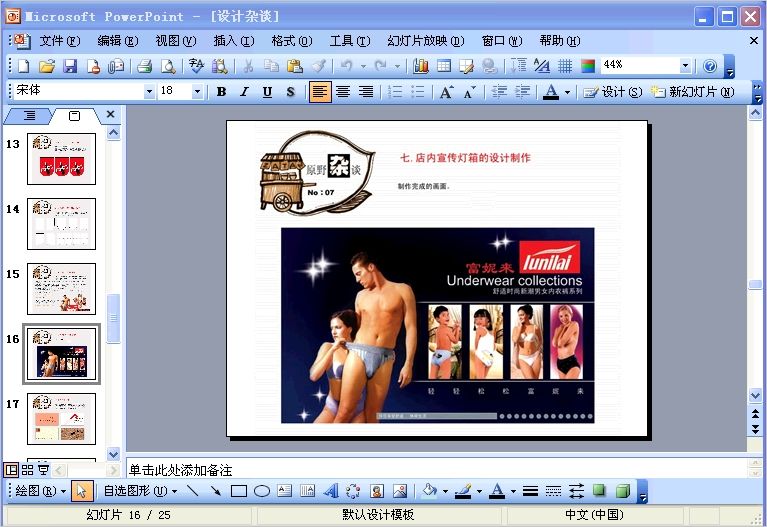Open the 帮助 menu
The height and width of the screenshot is (527, 767).
560,41
